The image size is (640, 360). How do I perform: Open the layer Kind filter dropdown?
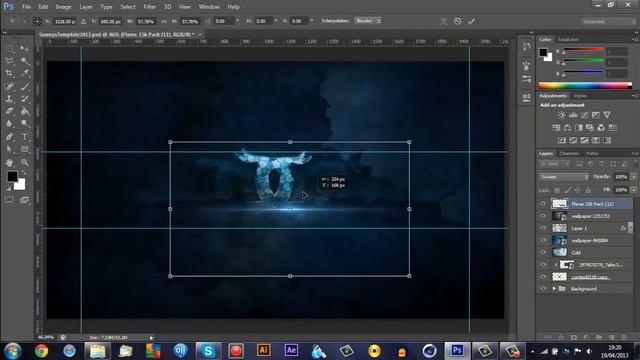[x=554, y=164]
